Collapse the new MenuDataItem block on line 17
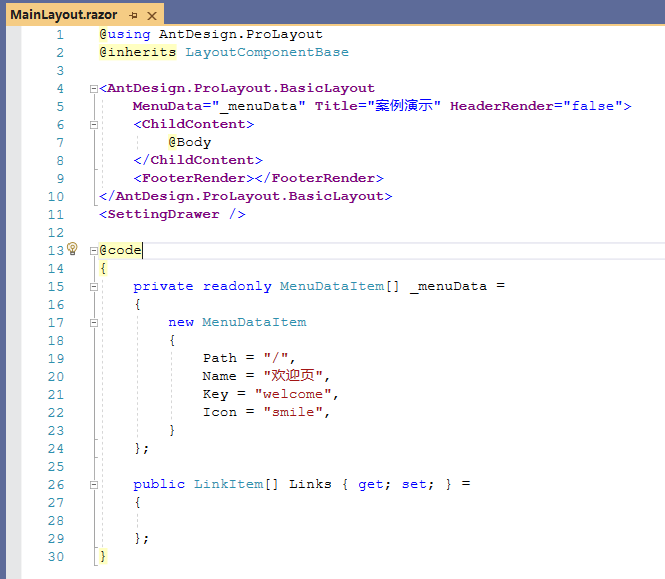Screen dimensions: 665x579 click(x=94, y=323)
